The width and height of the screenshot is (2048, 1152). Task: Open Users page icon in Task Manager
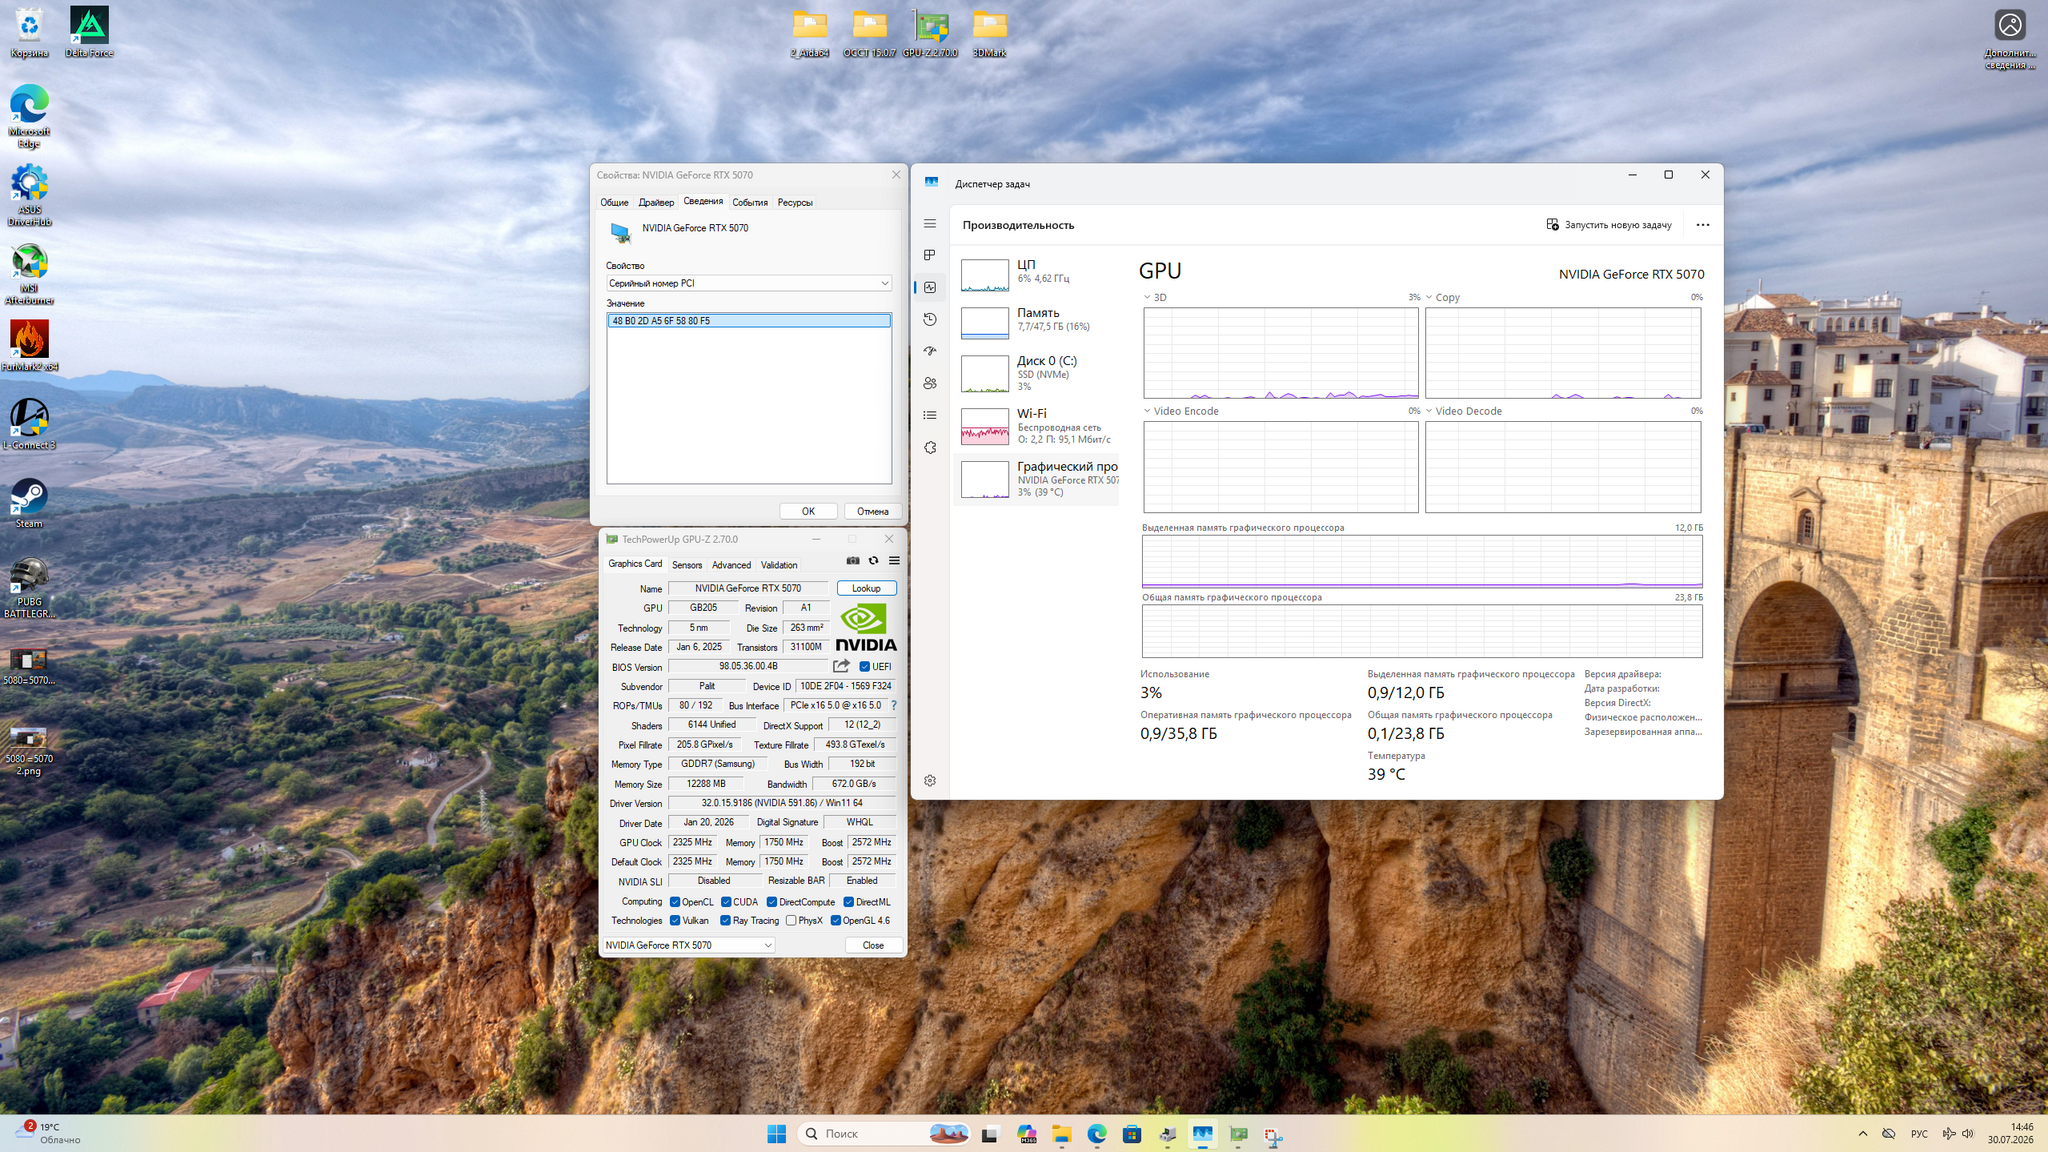pyautogui.click(x=930, y=383)
